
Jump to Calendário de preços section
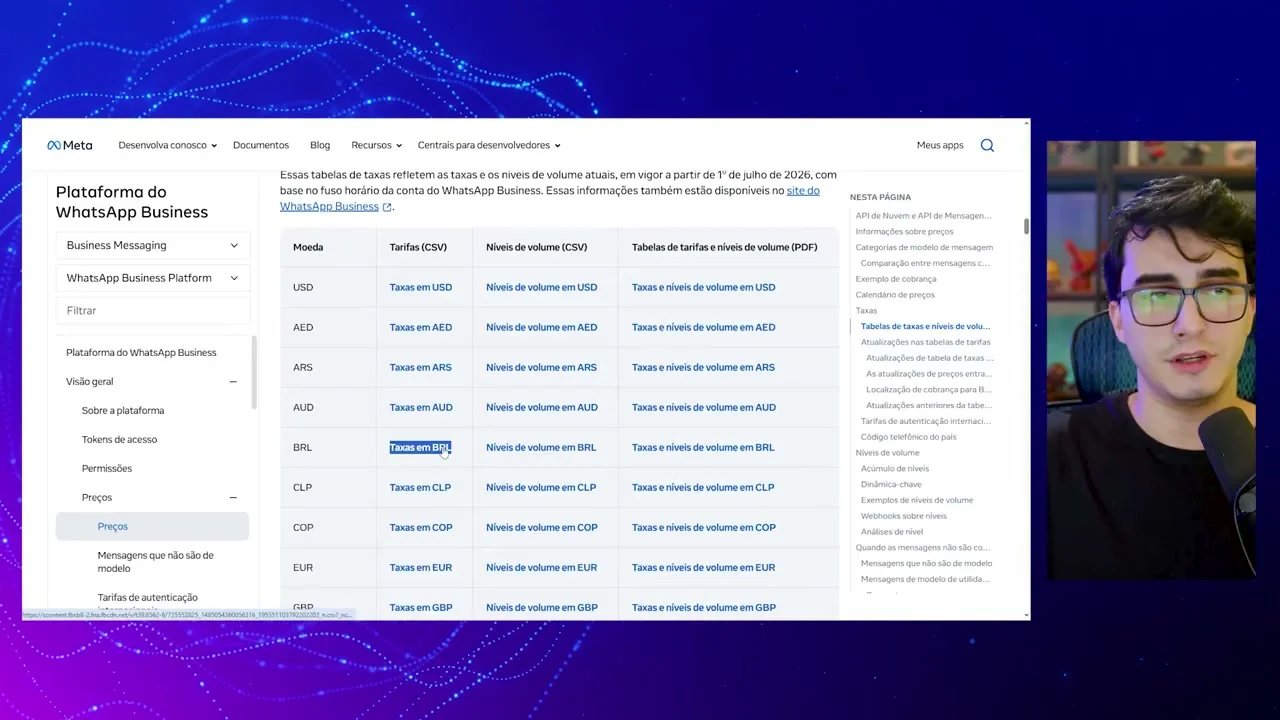[895, 295]
